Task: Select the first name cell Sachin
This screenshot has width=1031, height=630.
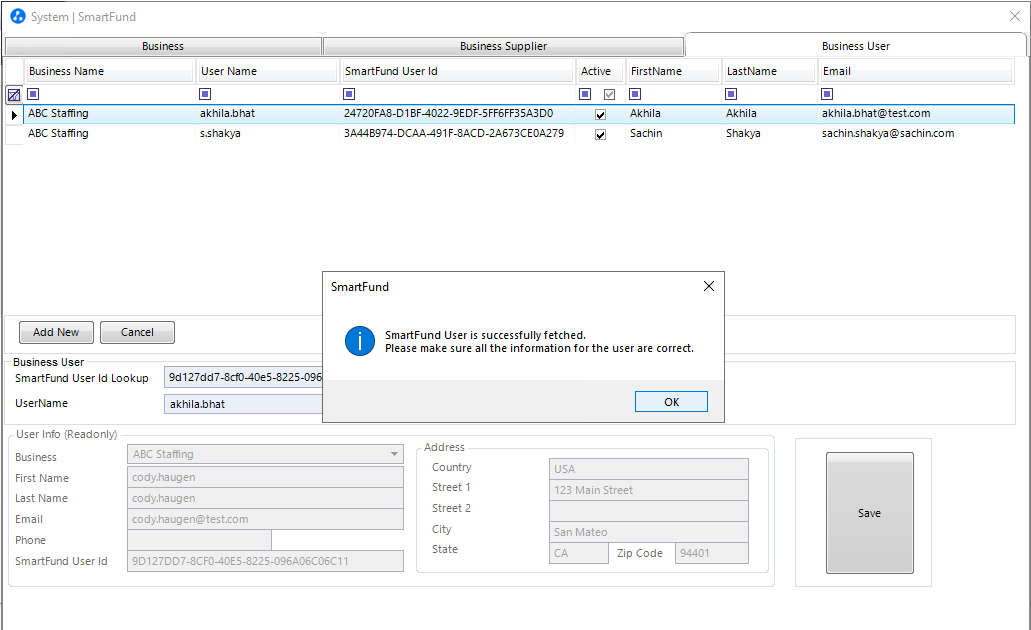Action: [673, 133]
